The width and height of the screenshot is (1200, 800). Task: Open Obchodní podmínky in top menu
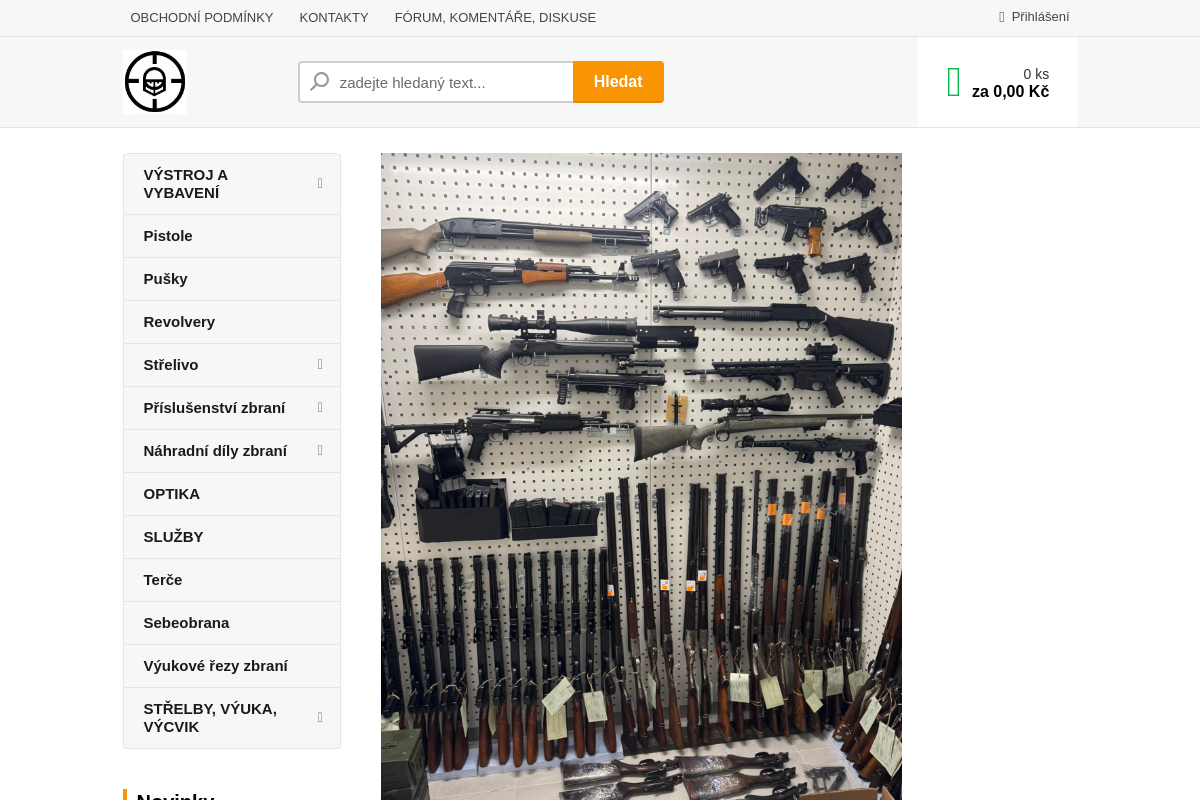coord(202,17)
